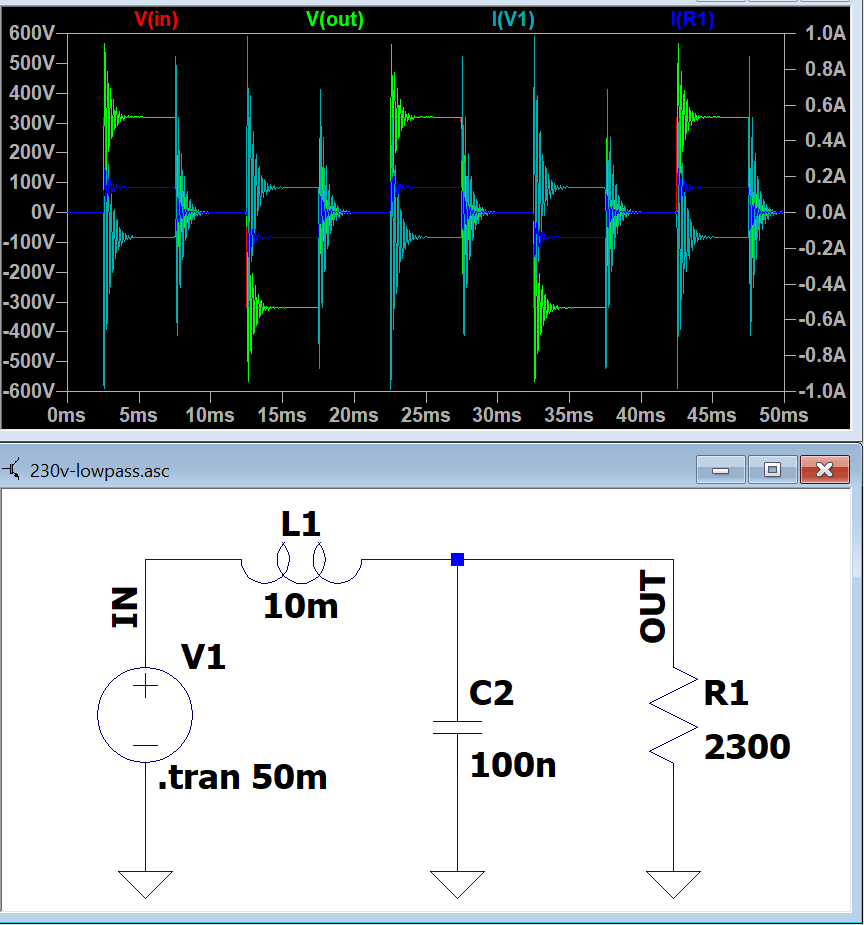Click the 230v-lowpass.asc title bar icon
This screenshot has width=864, height=925.
pyautogui.click(x=12, y=470)
